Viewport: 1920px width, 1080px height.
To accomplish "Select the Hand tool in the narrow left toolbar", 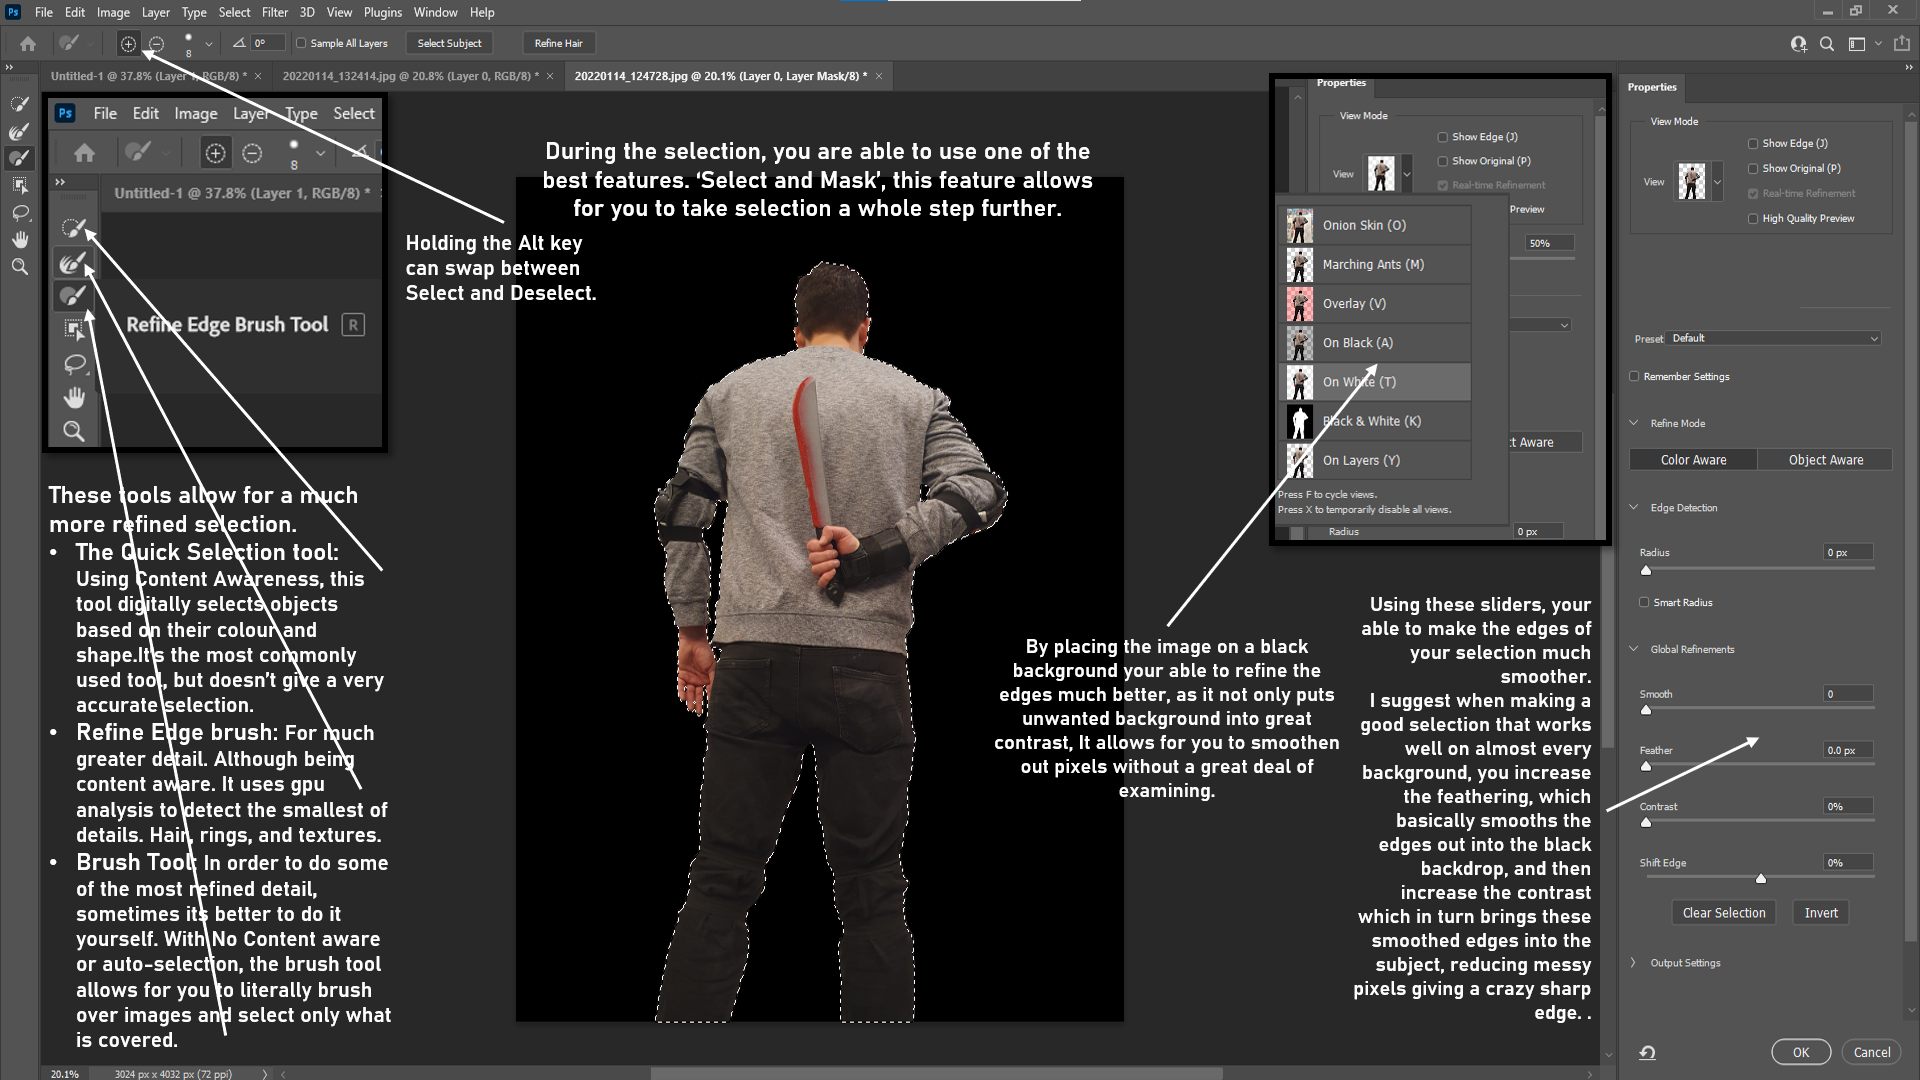I will [19, 240].
